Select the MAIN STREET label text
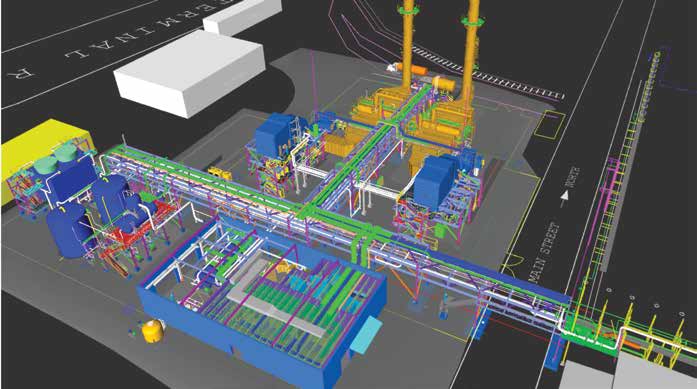The image size is (697, 389). [x=543, y=253]
